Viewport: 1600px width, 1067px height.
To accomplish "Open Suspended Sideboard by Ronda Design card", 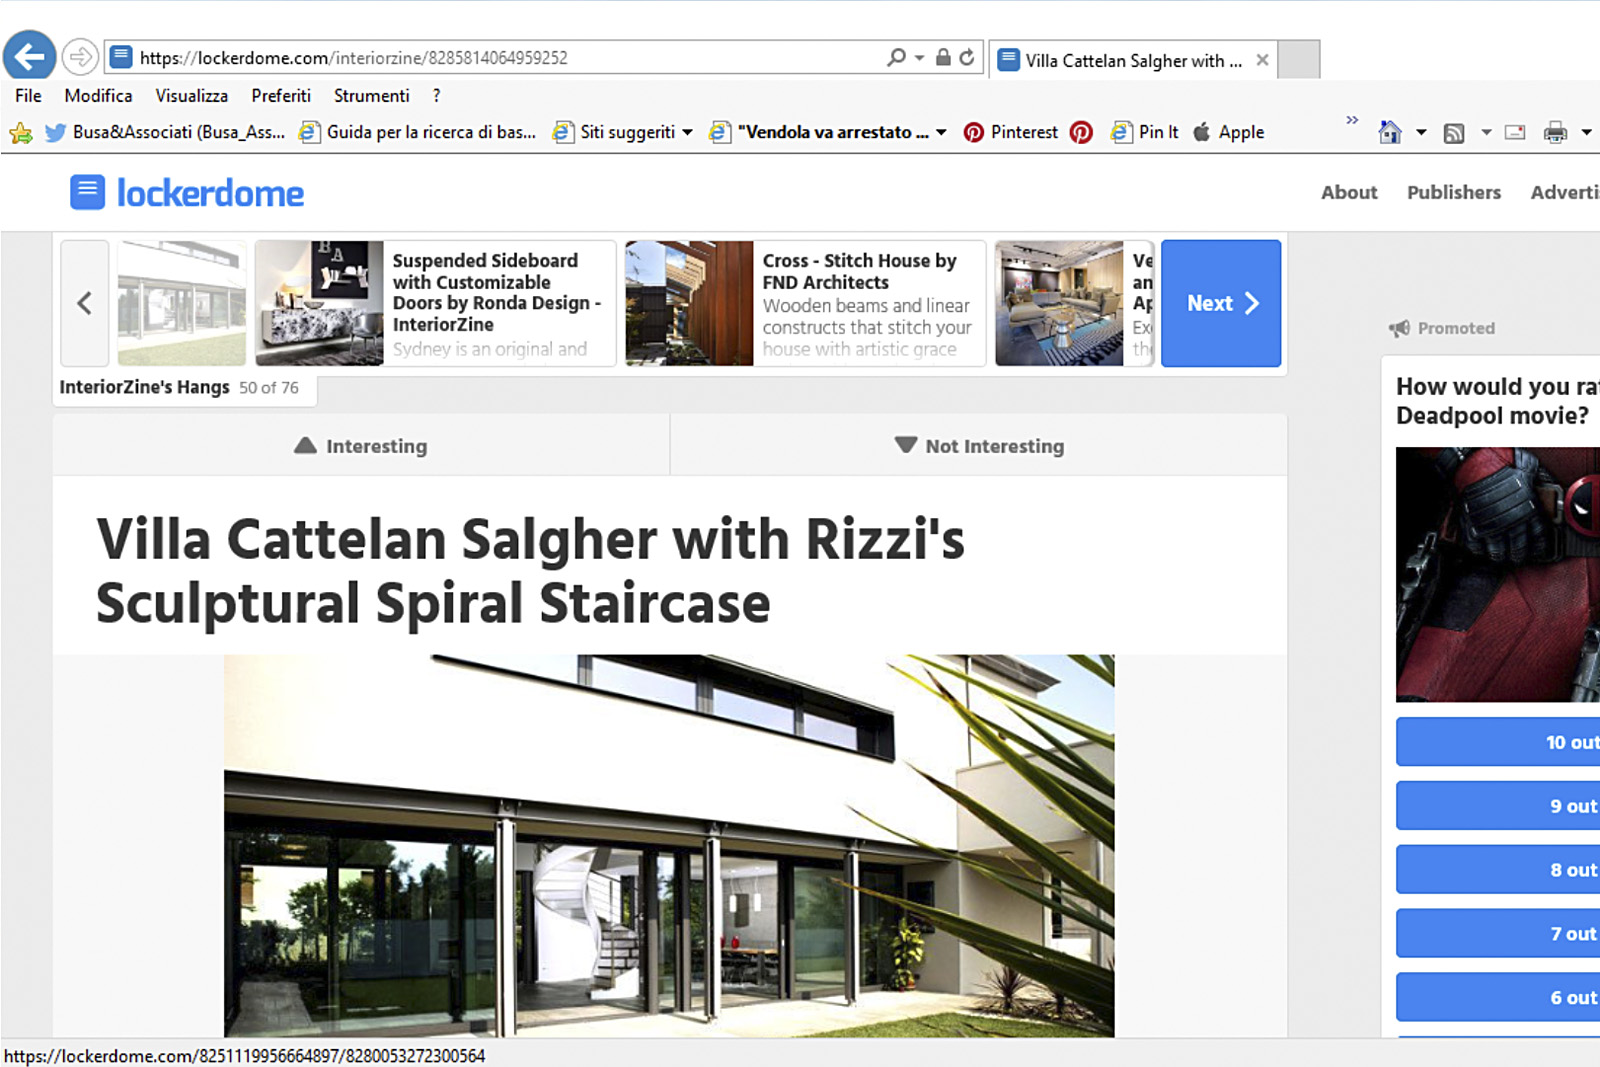I will (x=435, y=303).
